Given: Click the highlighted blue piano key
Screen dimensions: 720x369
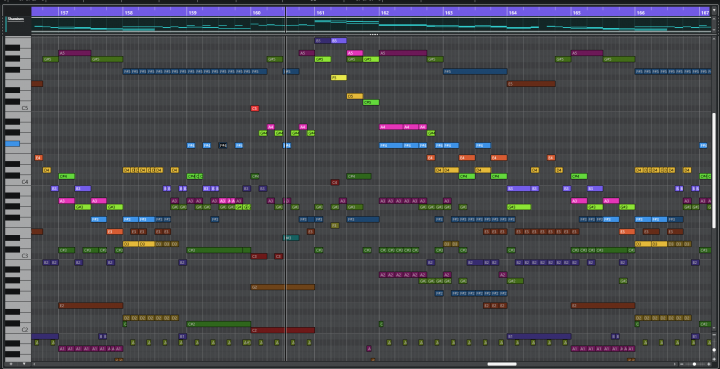Looking at the screenshot, I should (x=12, y=144).
